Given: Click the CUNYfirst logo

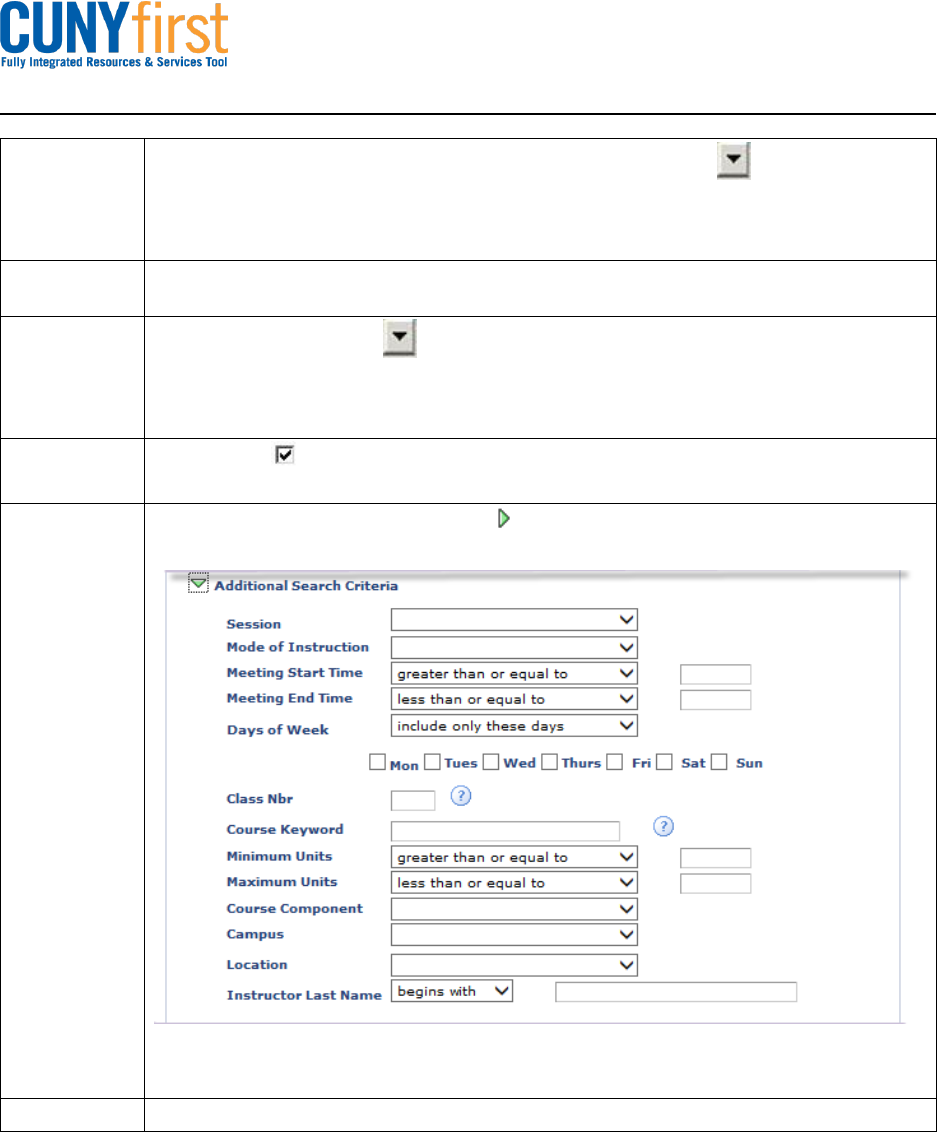Looking at the screenshot, I should (x=114, y=35).
